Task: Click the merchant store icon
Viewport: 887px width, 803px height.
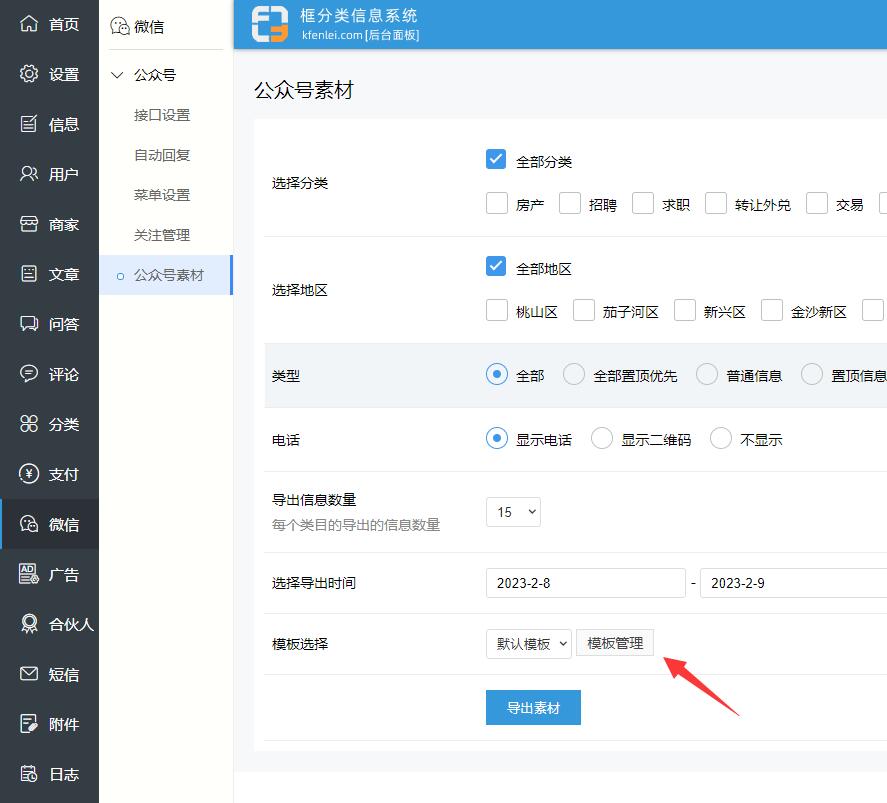Action: (30, 224)
